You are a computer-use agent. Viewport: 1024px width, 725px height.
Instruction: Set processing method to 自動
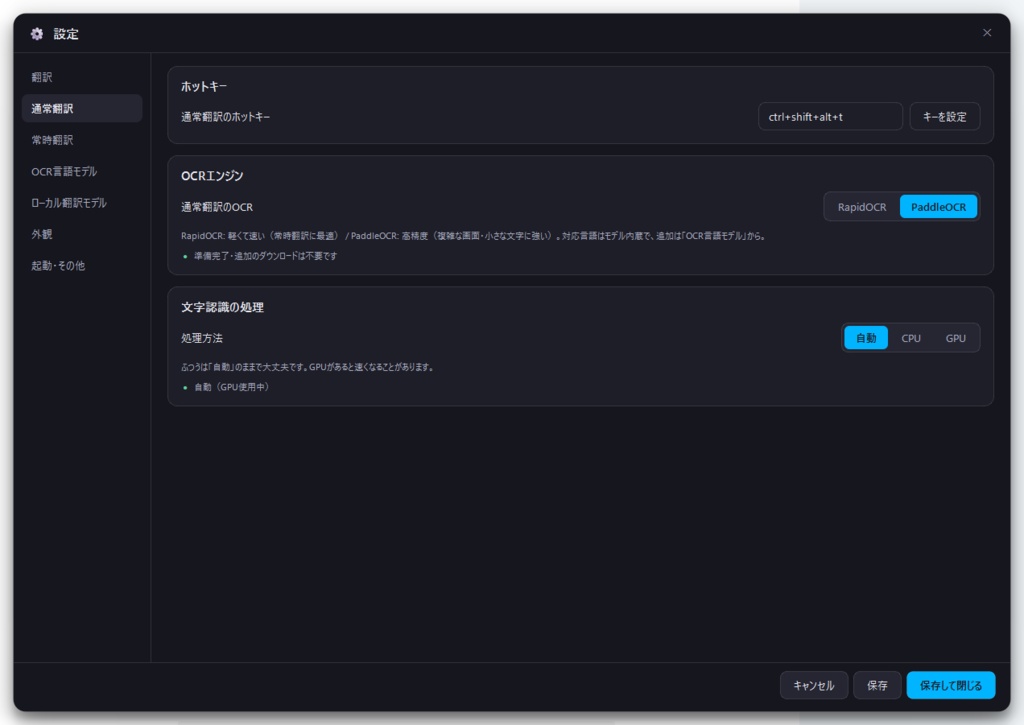866,338
